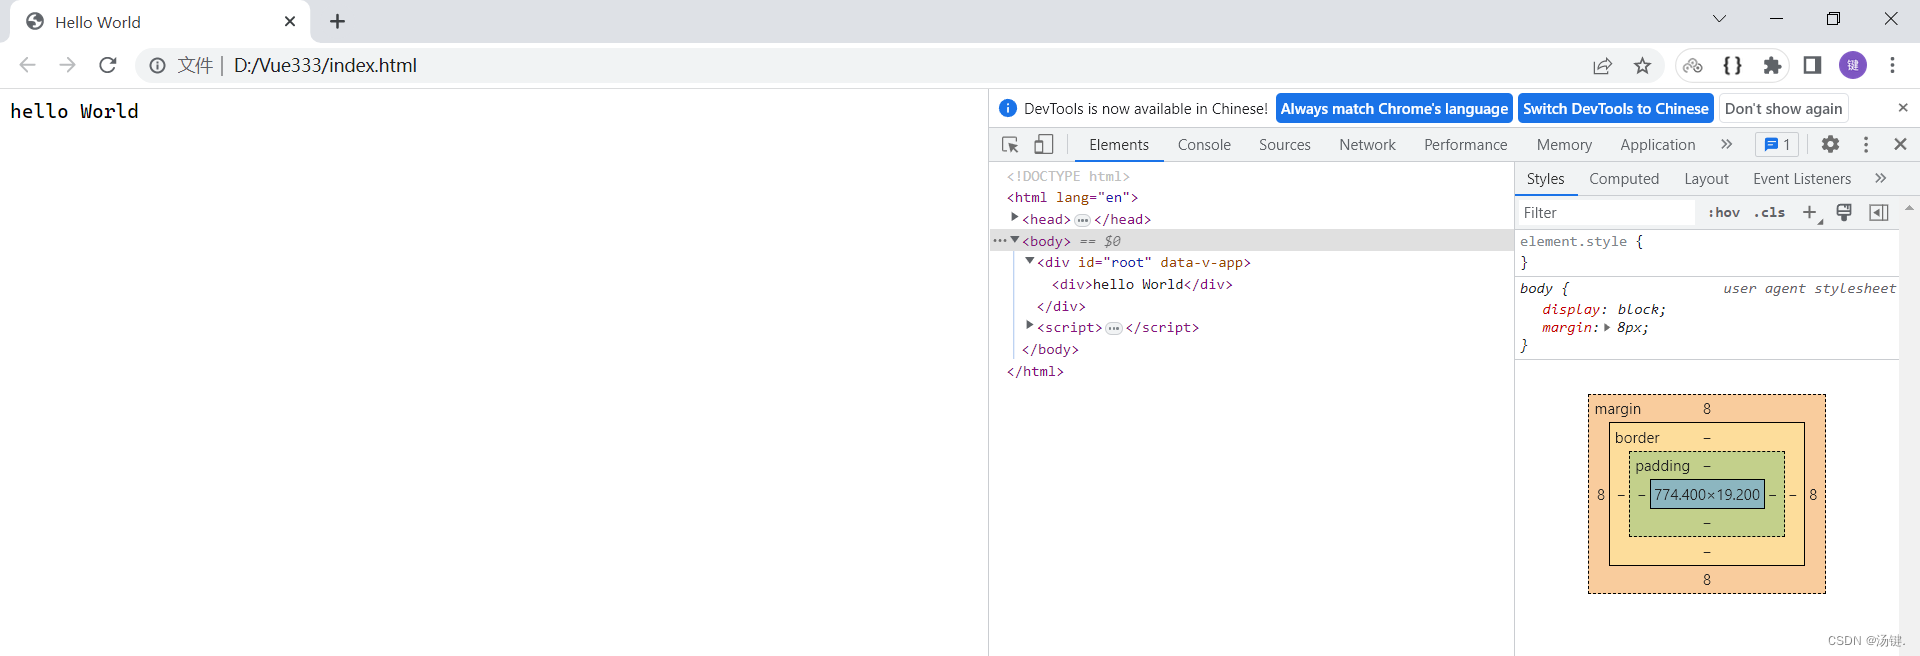The image size is (1920, 656).
Task: Toggle the rendering emulations paintbrush icon
Action: [1845, 212]
